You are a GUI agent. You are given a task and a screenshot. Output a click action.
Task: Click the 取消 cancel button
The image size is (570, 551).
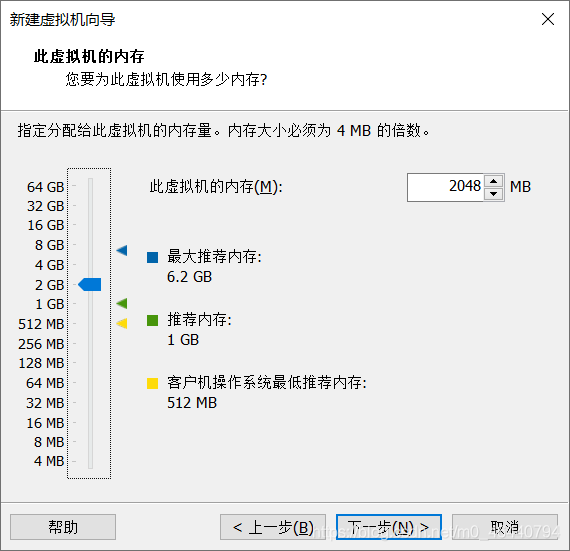coord(505,527)
